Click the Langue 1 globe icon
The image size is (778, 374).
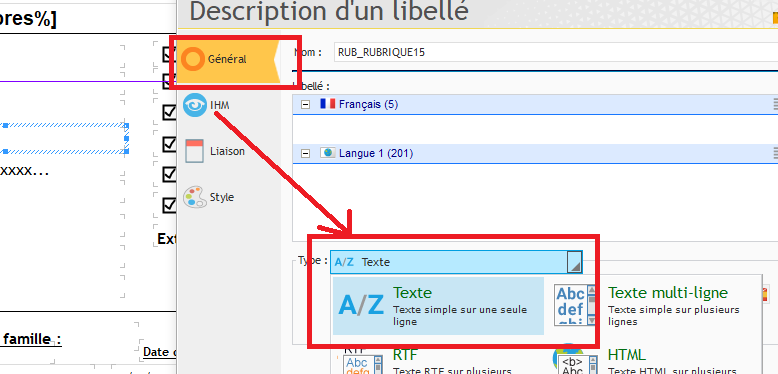pos(327,153)
